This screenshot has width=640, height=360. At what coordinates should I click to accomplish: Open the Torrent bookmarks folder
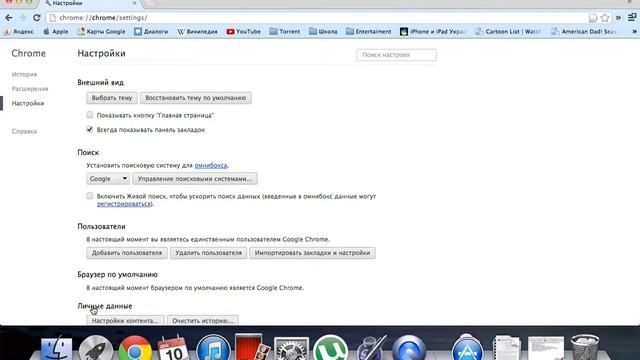coord(285,31)
